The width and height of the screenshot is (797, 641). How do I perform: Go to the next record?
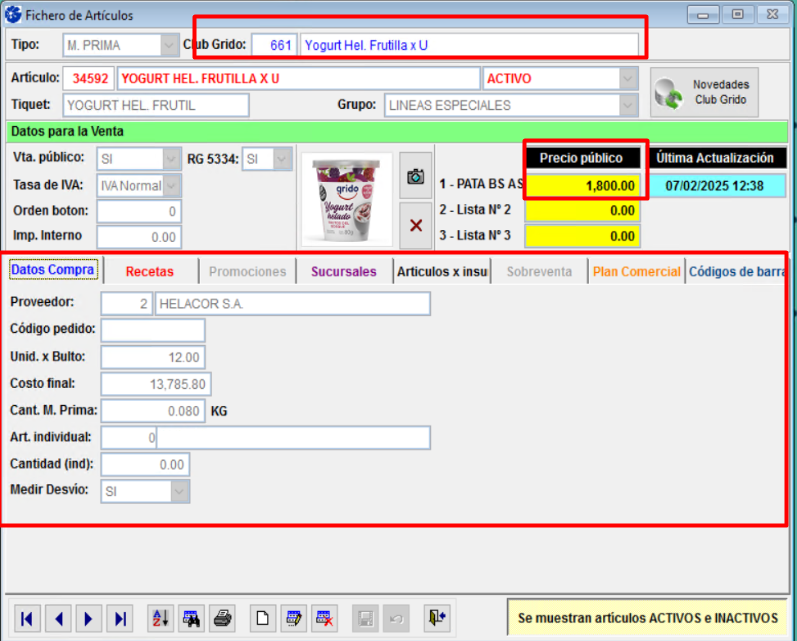point(89,618)
